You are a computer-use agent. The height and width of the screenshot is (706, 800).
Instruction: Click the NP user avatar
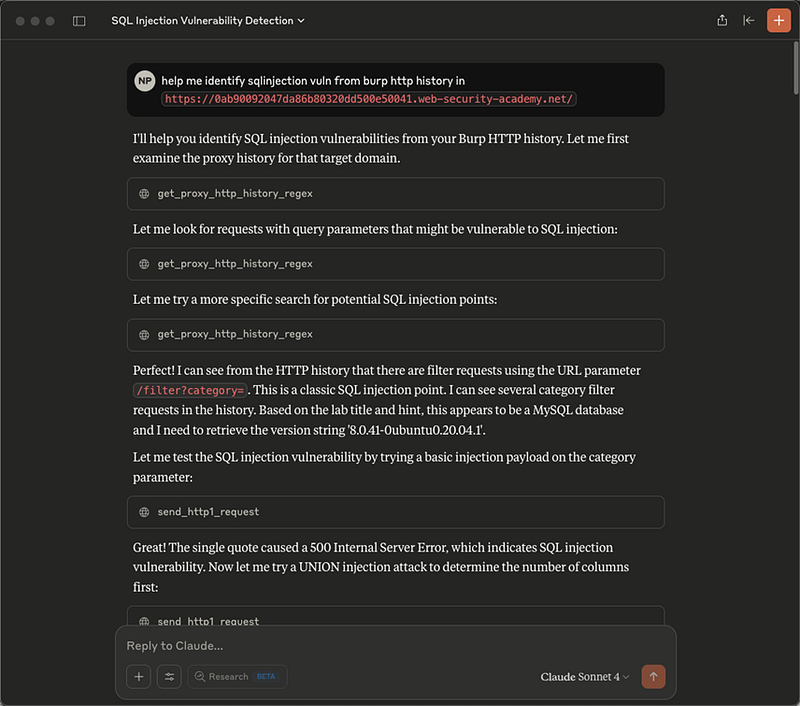pyautogui.click(x=145, y=81)
